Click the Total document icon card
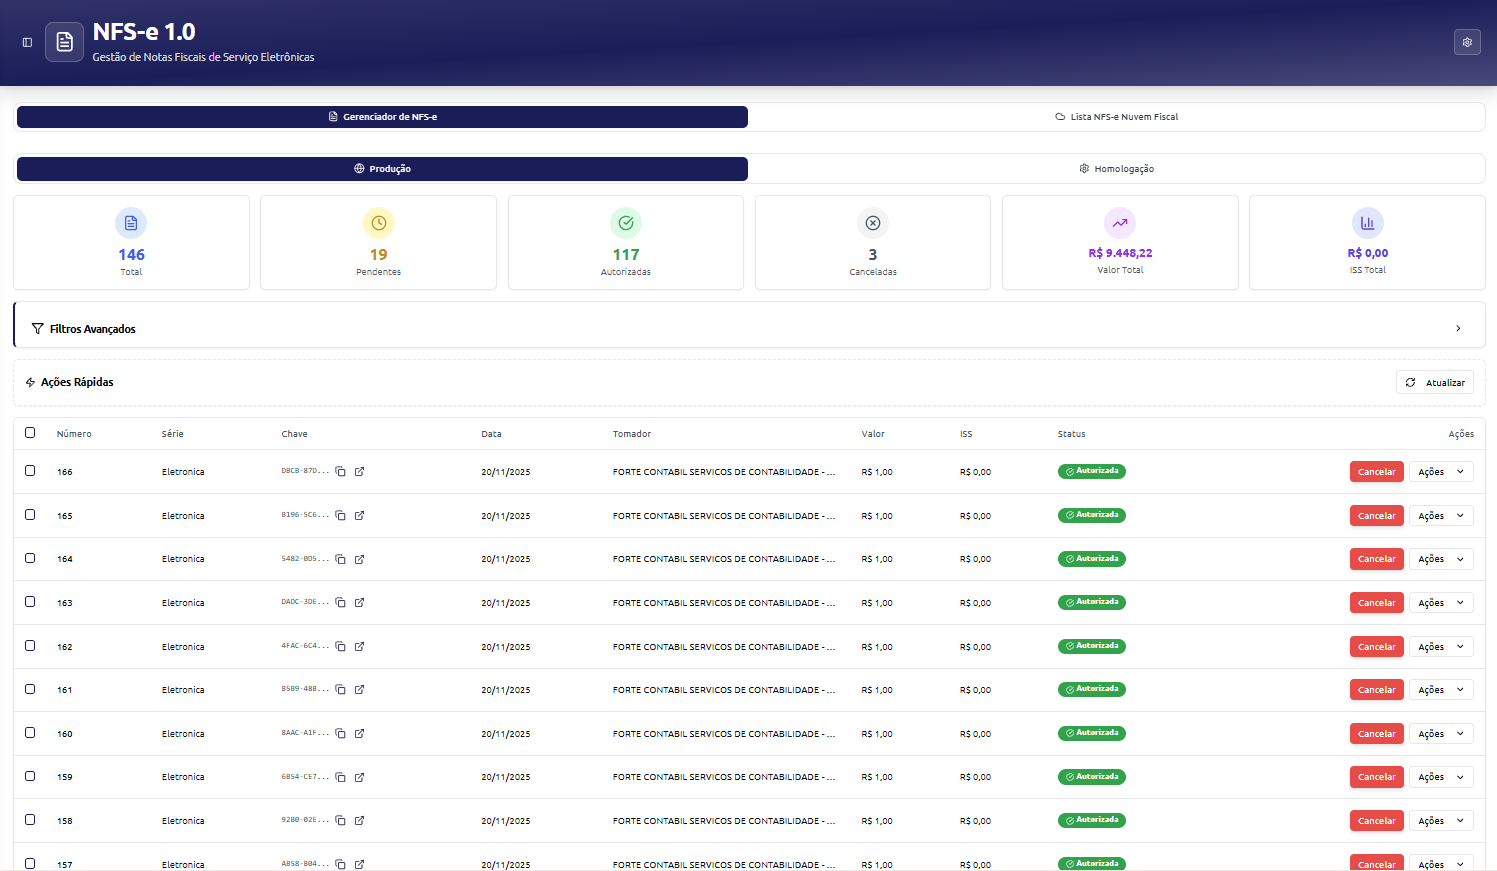Screen dimensions: 1497x871 pos(131,223)
